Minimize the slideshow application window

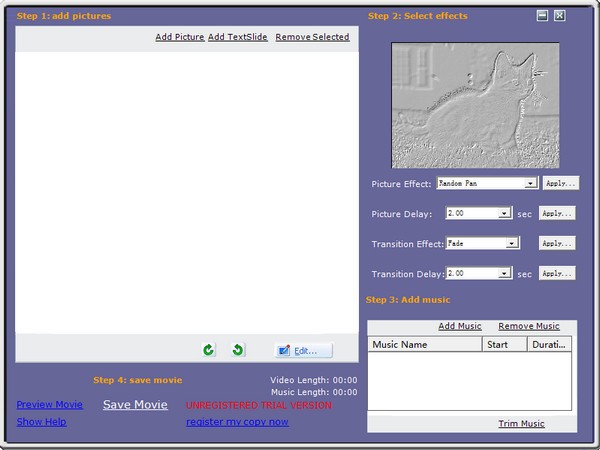[542, 16]
